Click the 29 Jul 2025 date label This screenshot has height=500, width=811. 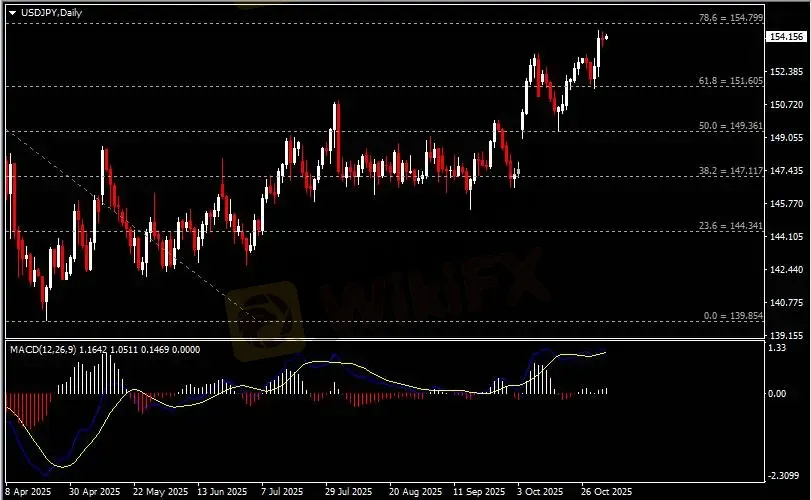pyautogui.click(x=349, y=492)
